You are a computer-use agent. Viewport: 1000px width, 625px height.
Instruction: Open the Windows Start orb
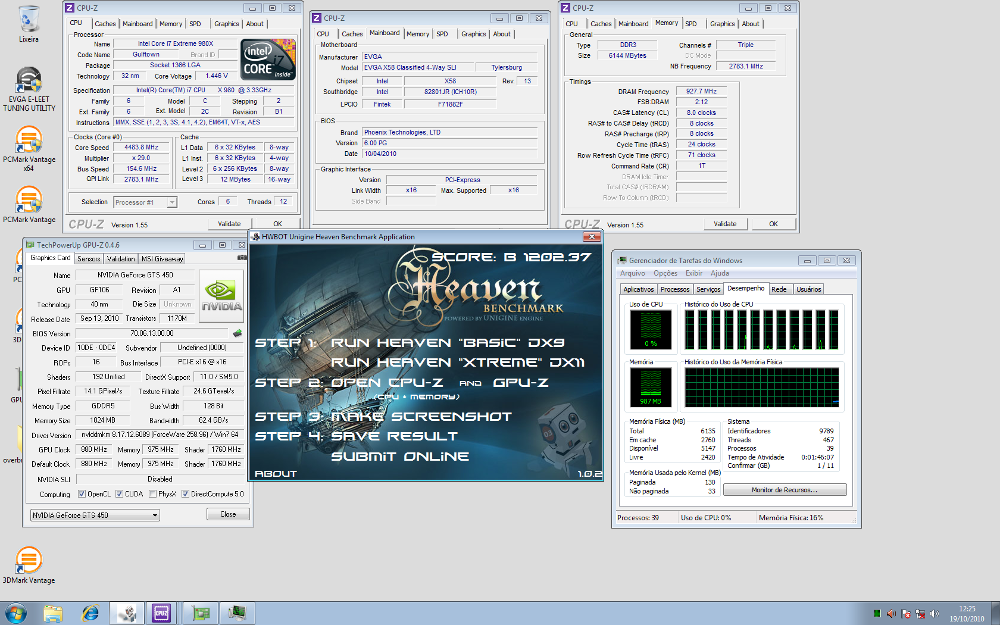click(15, 614)
